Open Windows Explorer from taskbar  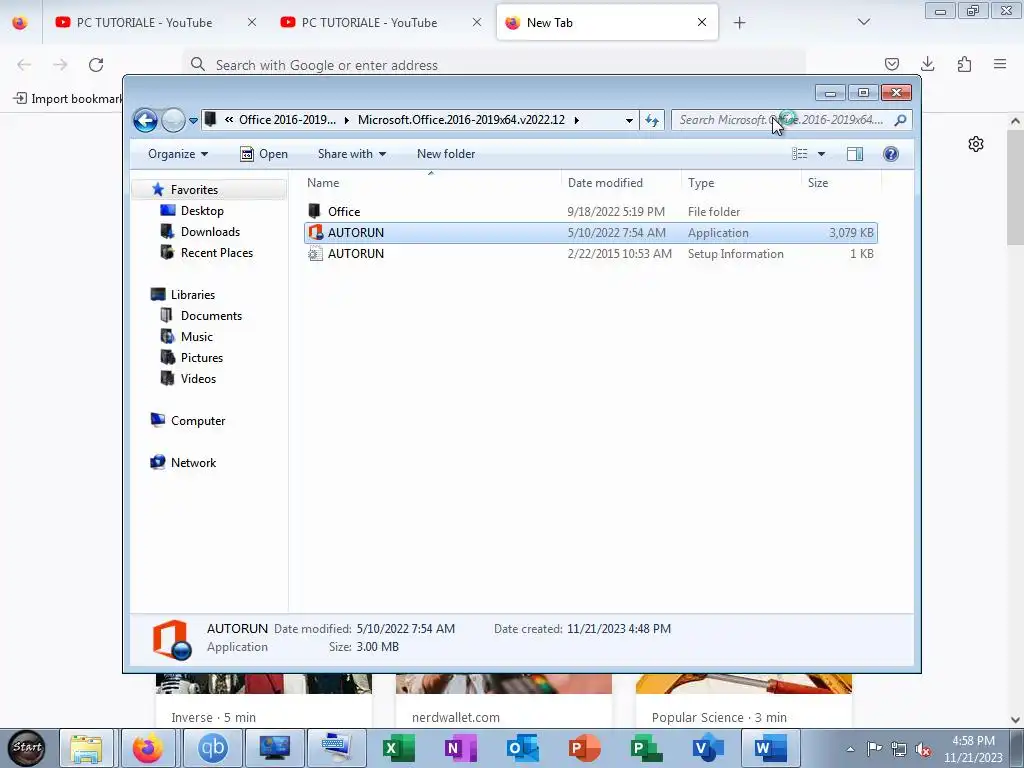pos(86,748)
